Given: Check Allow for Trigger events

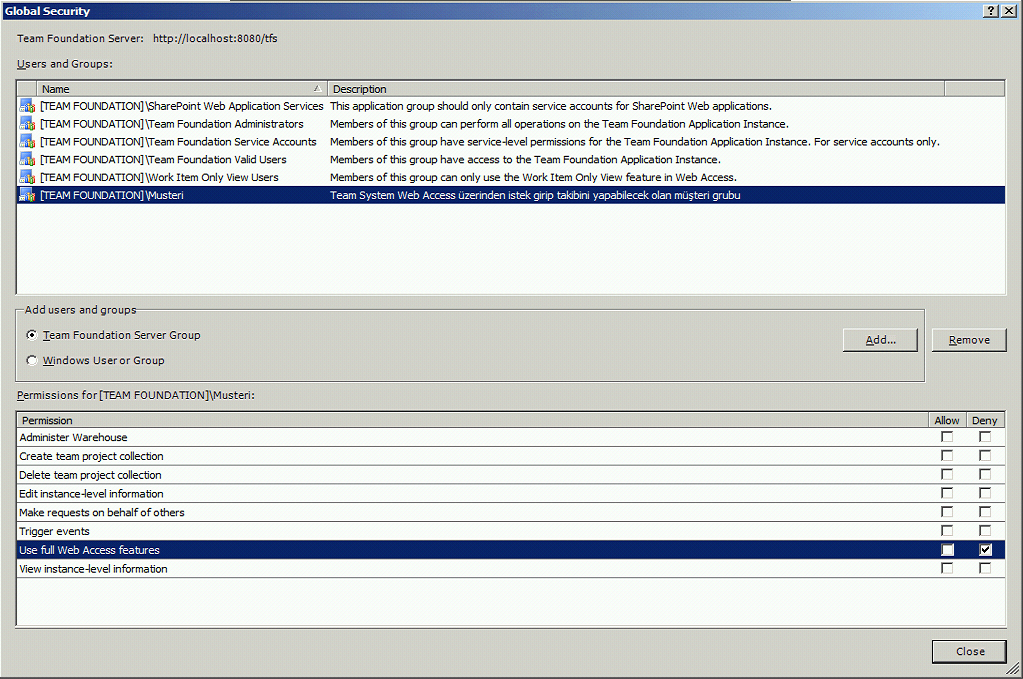Looking at the screenshot, I should point(947,531).
